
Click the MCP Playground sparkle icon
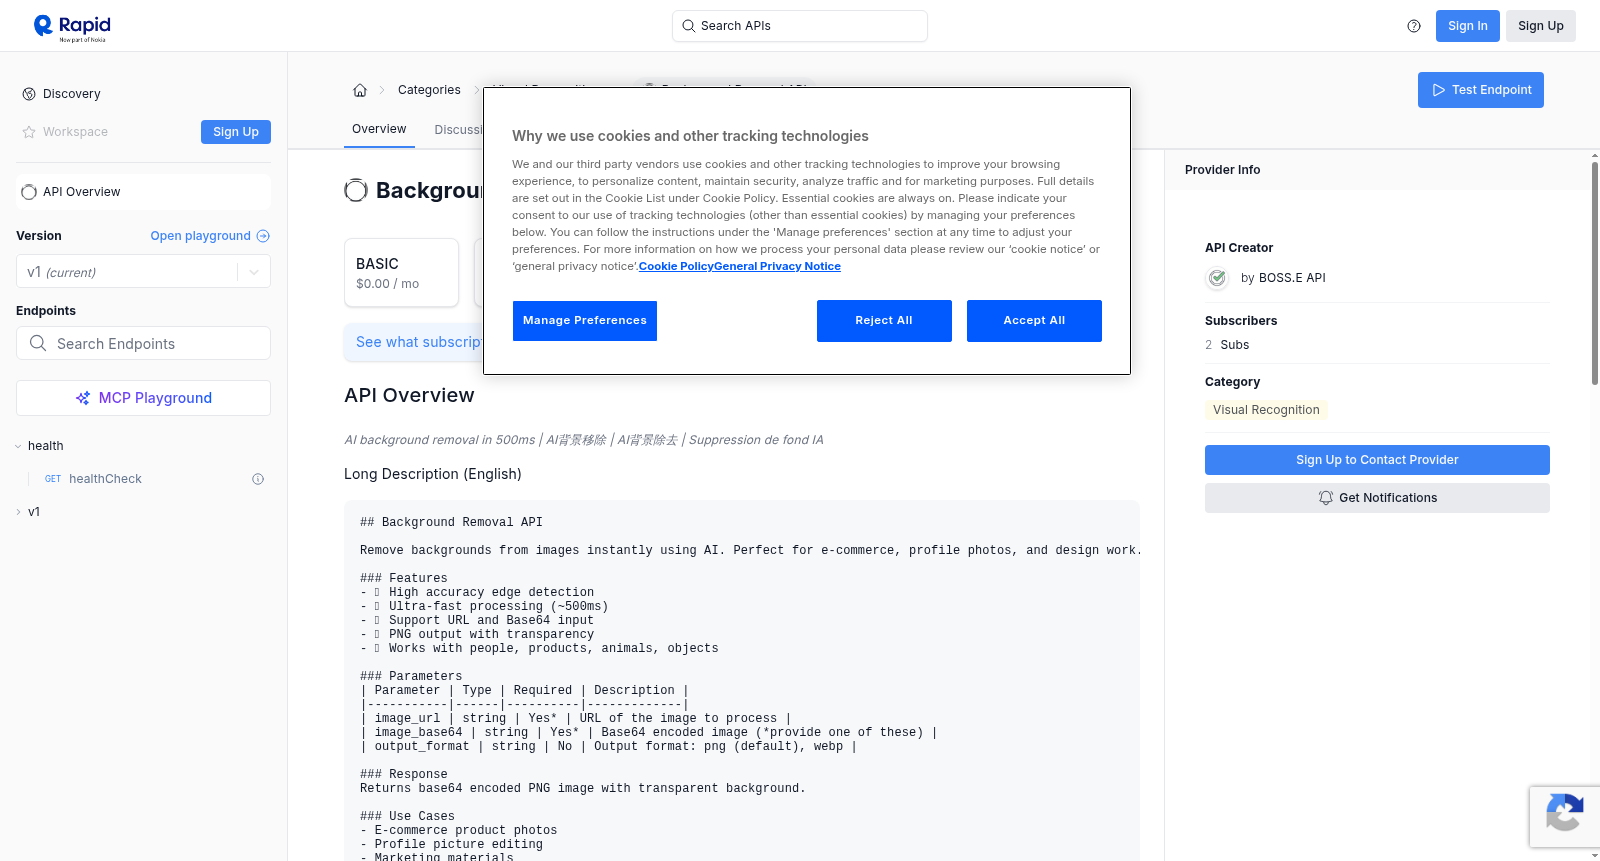point(83,398)
